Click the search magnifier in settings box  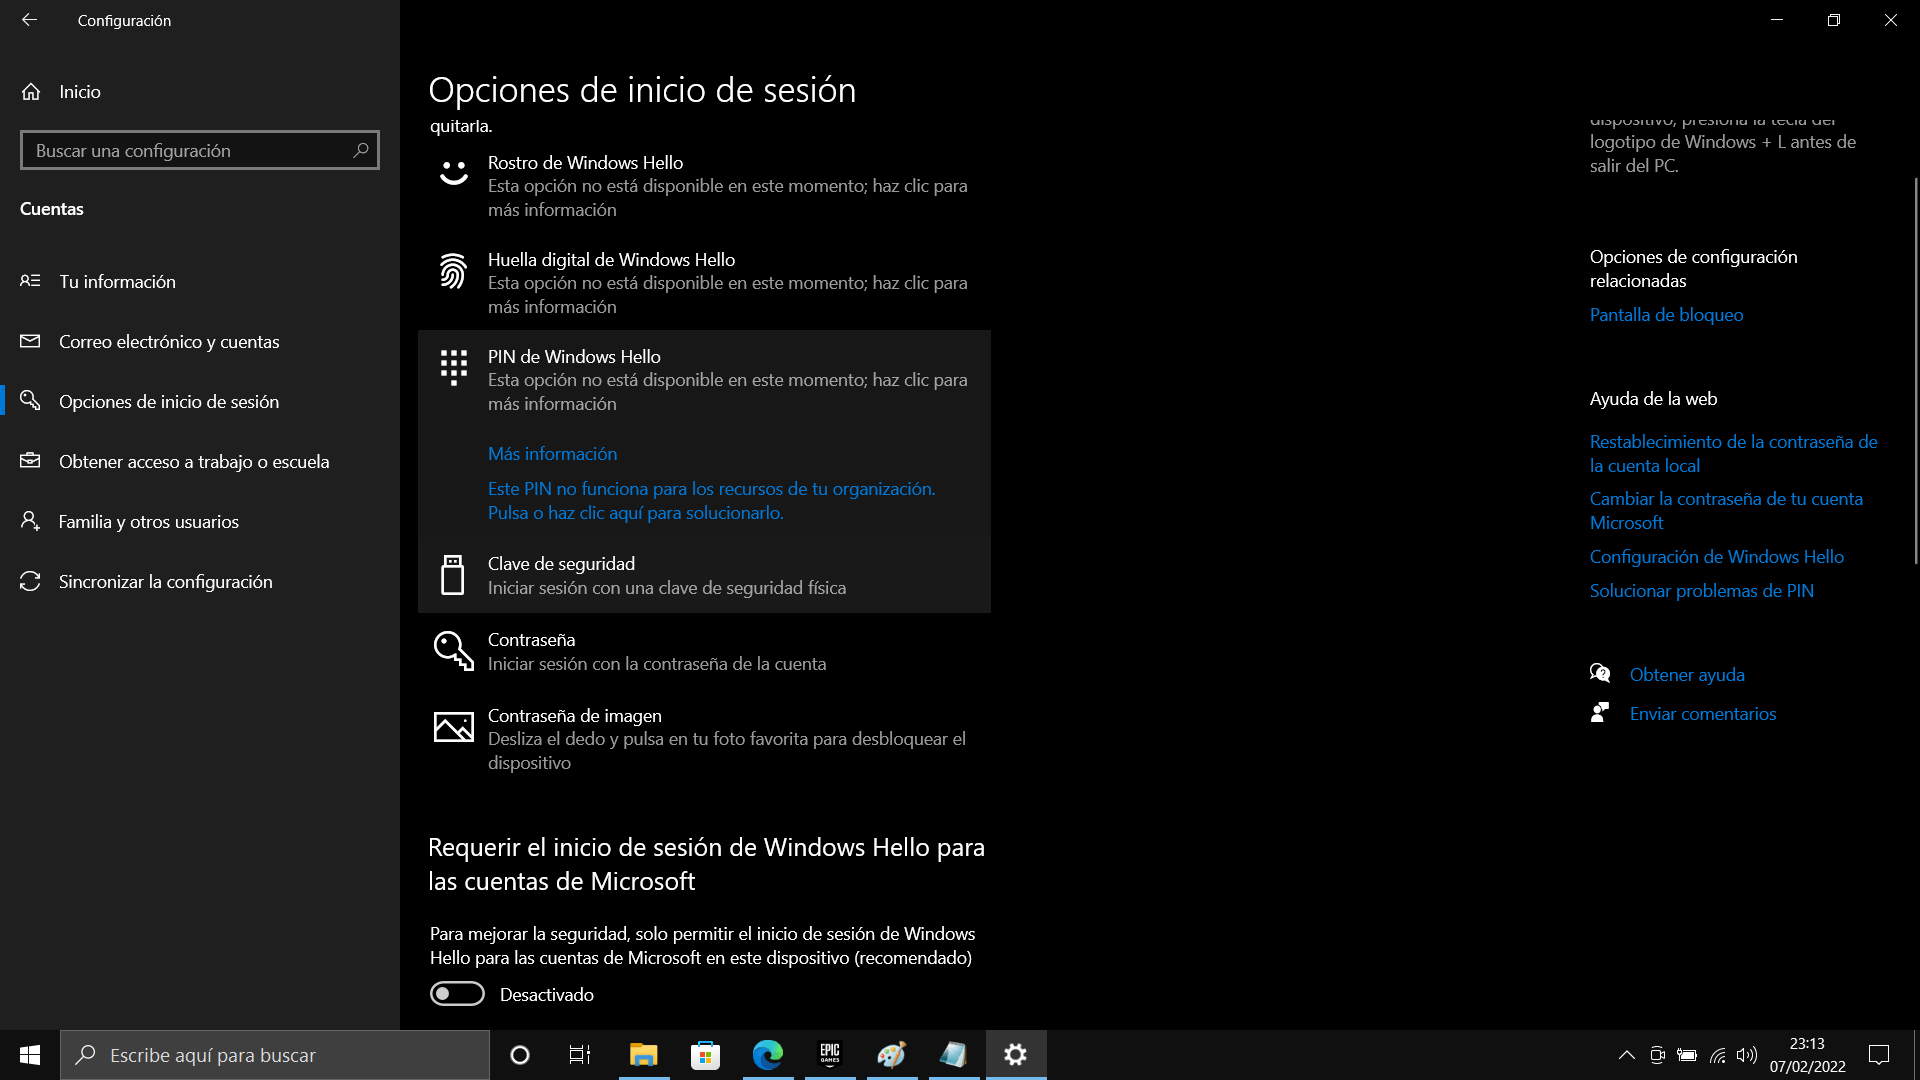tap(361, 150)
